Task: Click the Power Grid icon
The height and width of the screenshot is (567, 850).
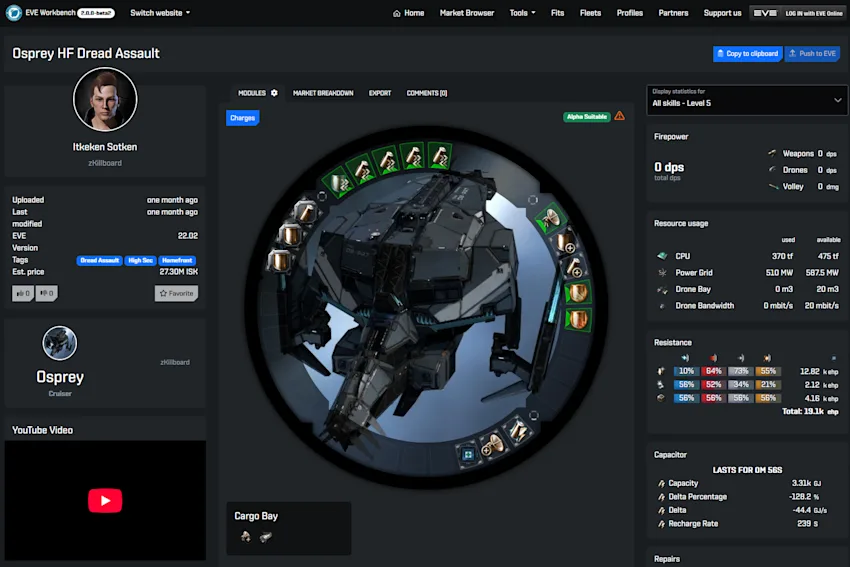Action: [x=662, y=273]
